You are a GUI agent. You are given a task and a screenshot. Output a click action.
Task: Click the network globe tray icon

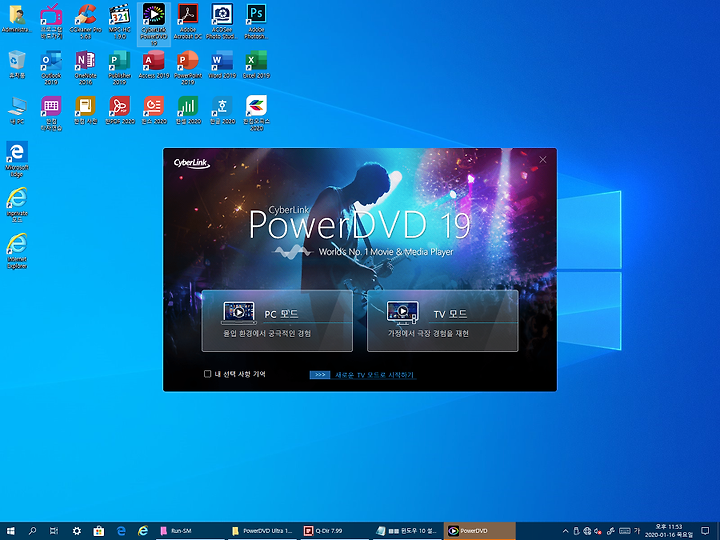587,531
